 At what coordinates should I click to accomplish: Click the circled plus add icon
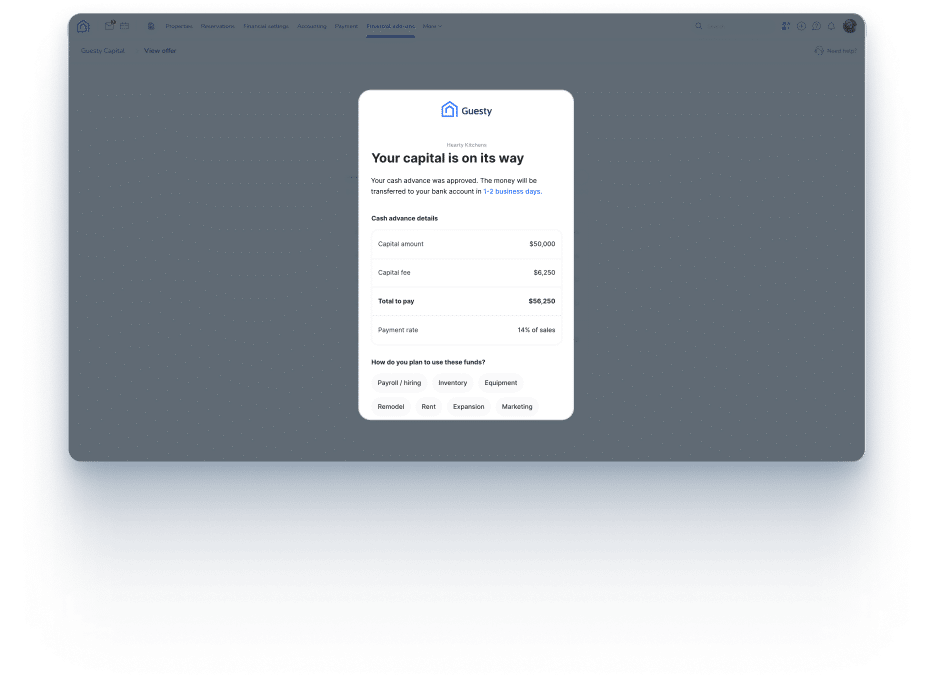801,26
